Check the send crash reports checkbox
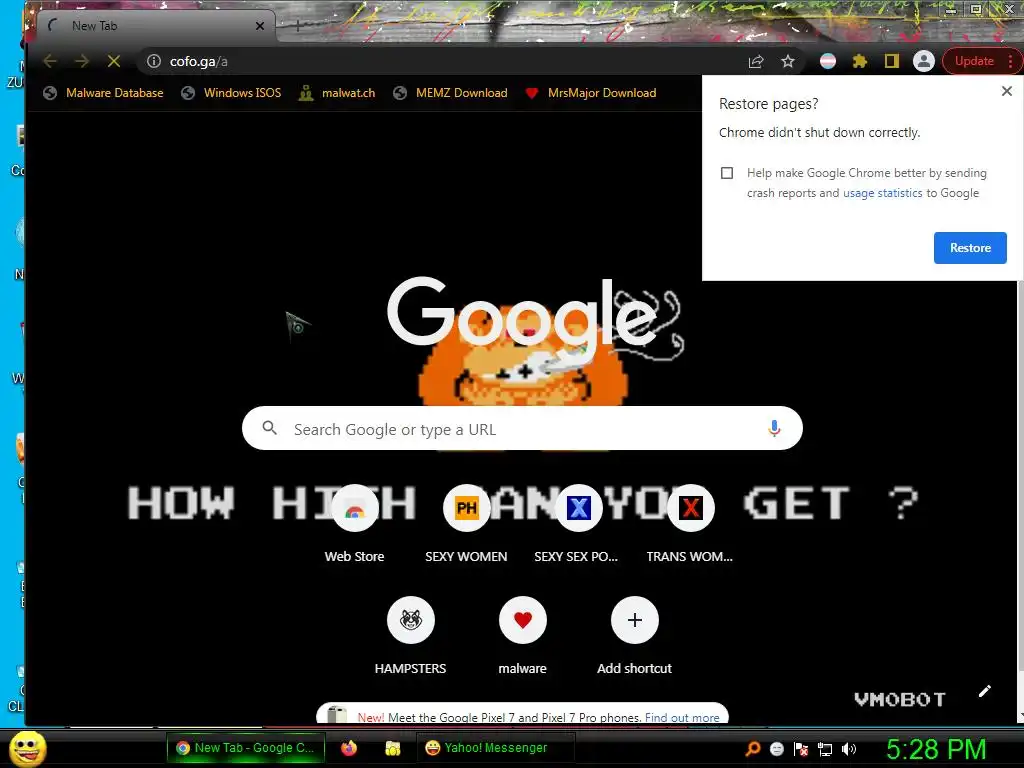 point(727,173)
